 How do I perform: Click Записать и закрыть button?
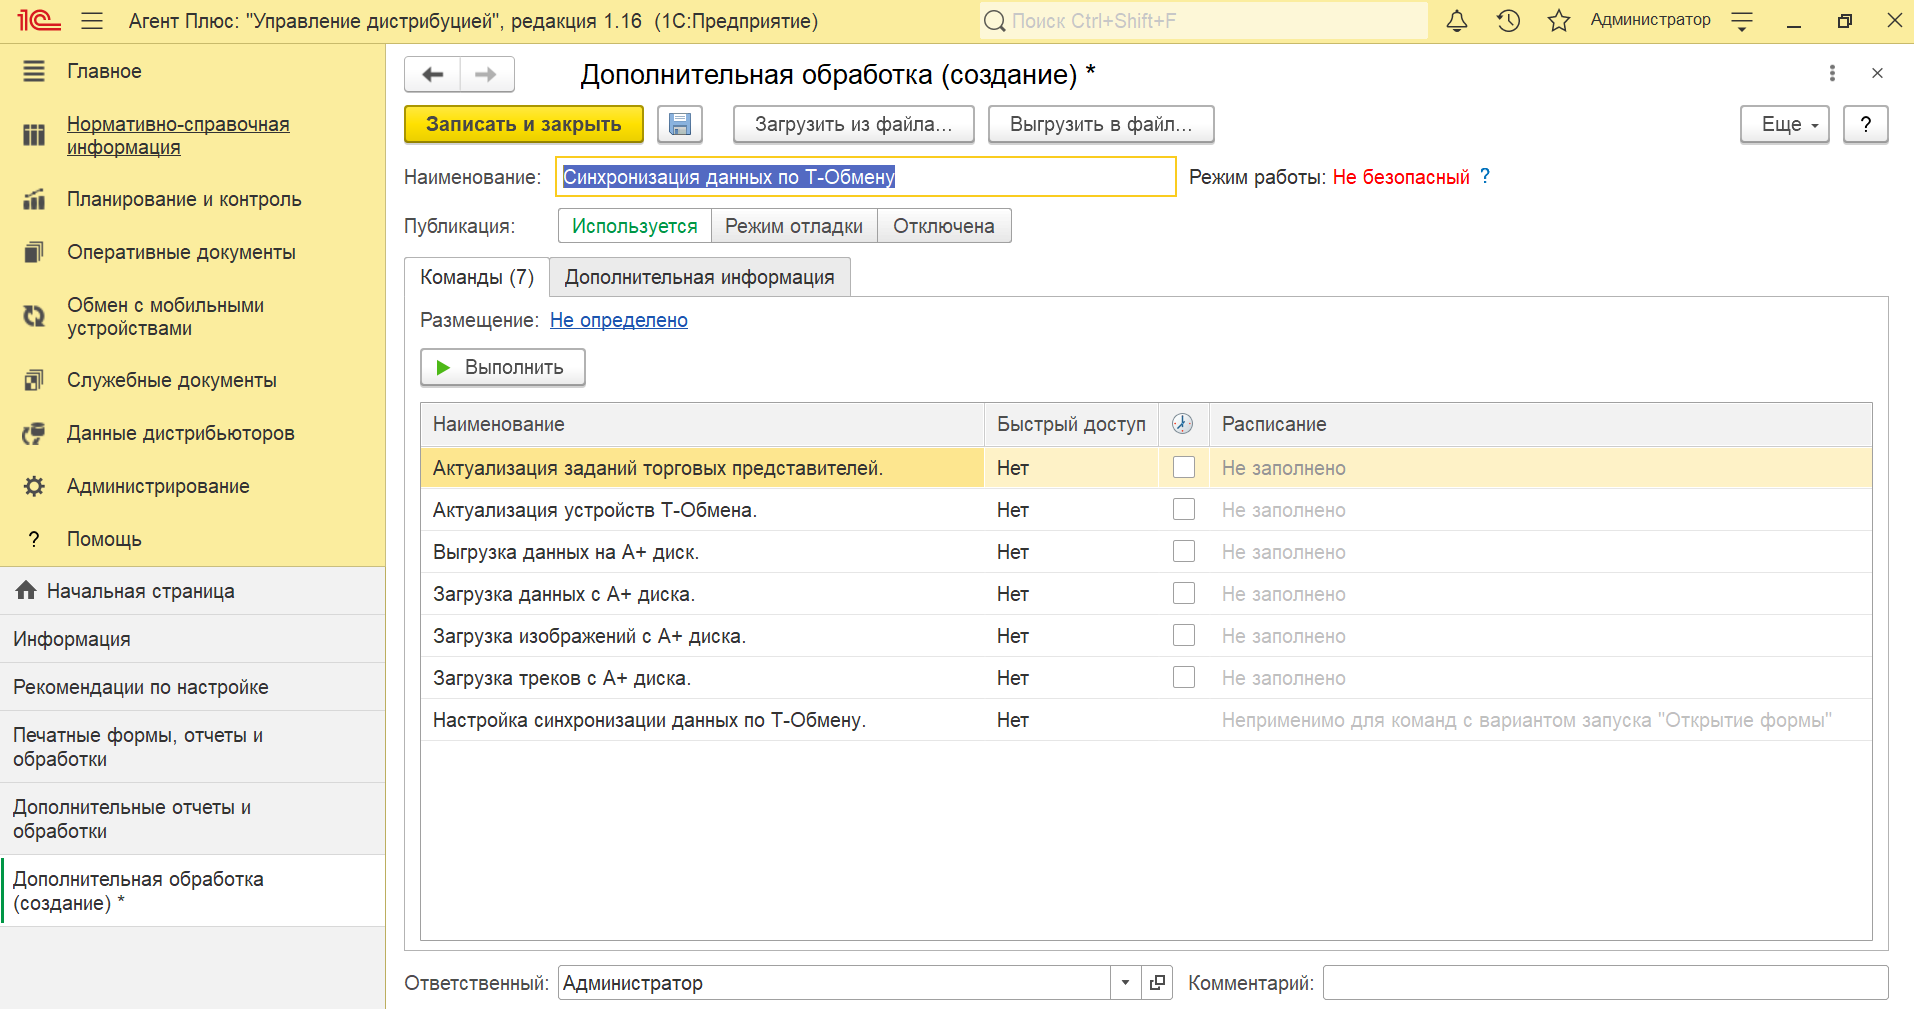(524, 124)
